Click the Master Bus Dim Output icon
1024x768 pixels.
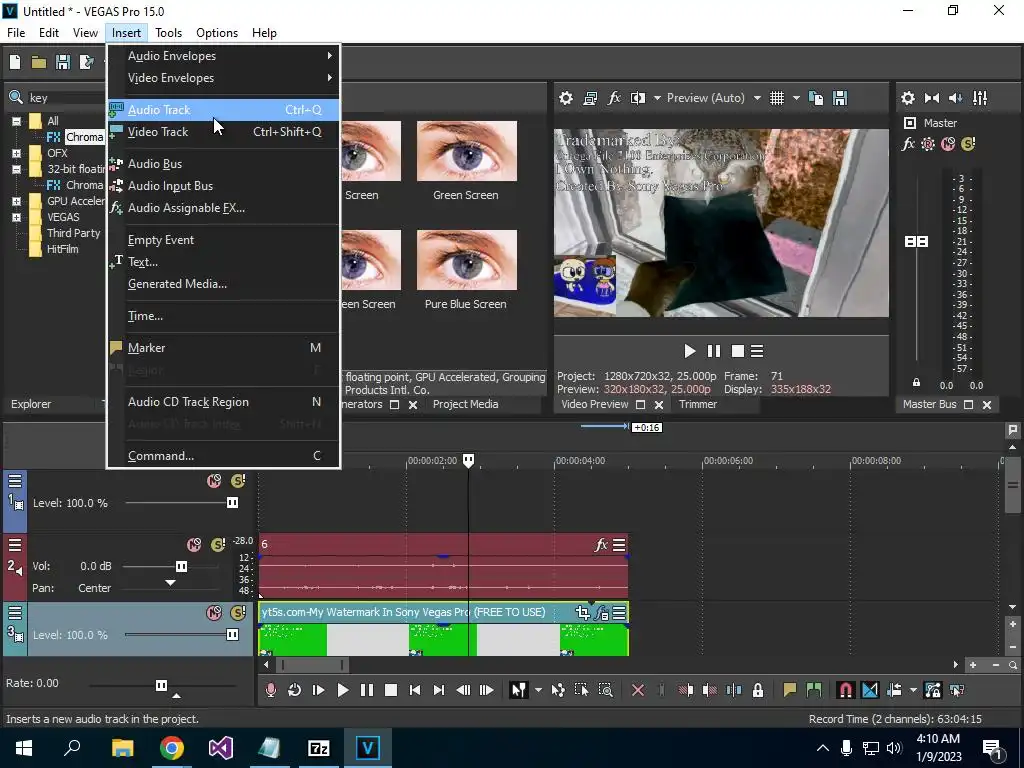(955, 98)
